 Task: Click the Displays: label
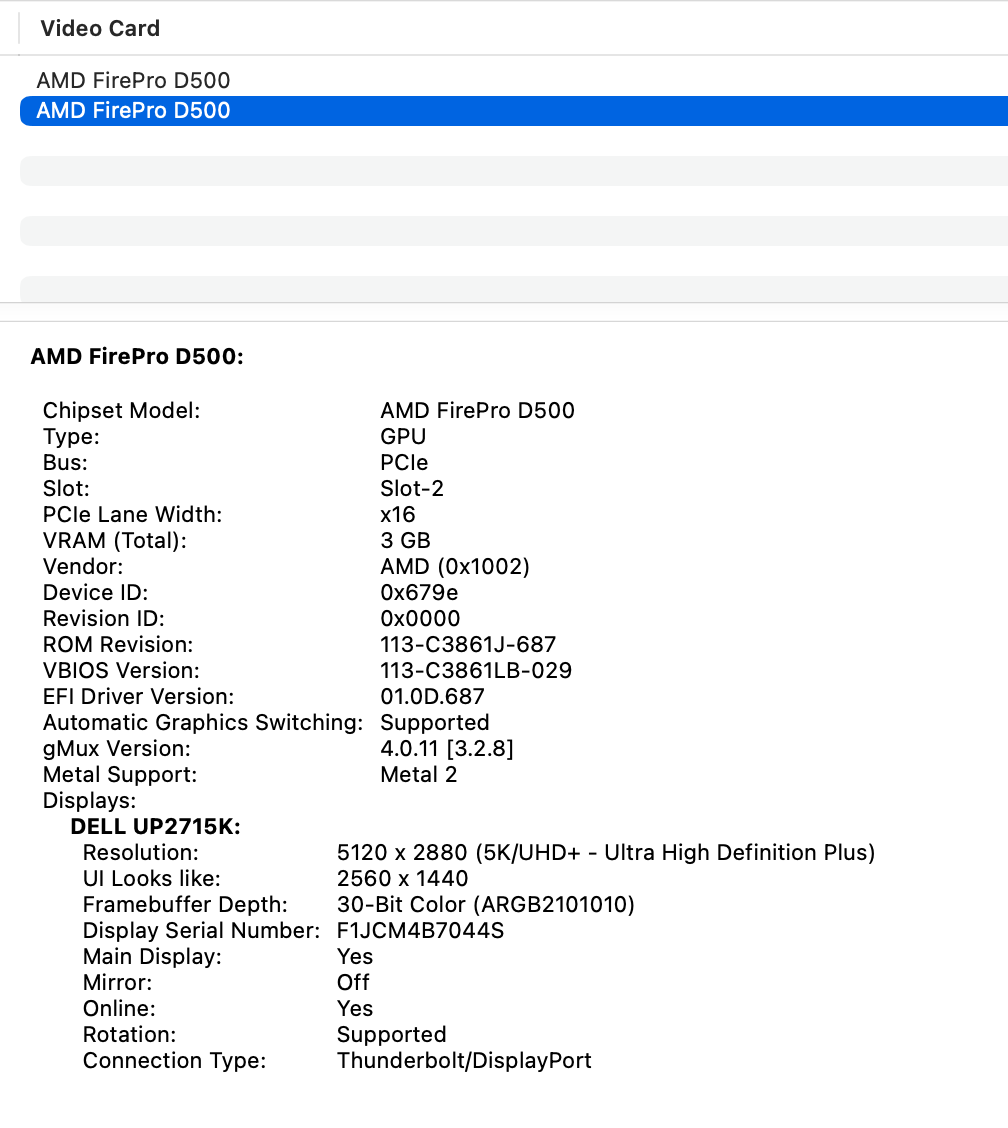coord(89,800)
